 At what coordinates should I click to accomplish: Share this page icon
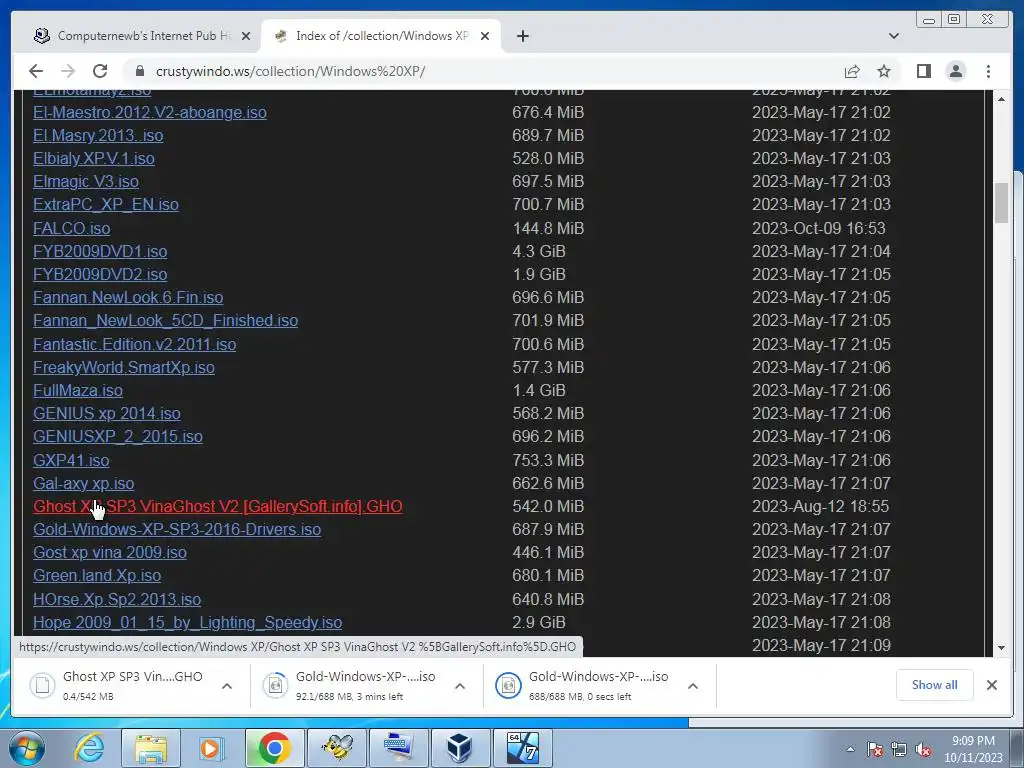[852, 71]
